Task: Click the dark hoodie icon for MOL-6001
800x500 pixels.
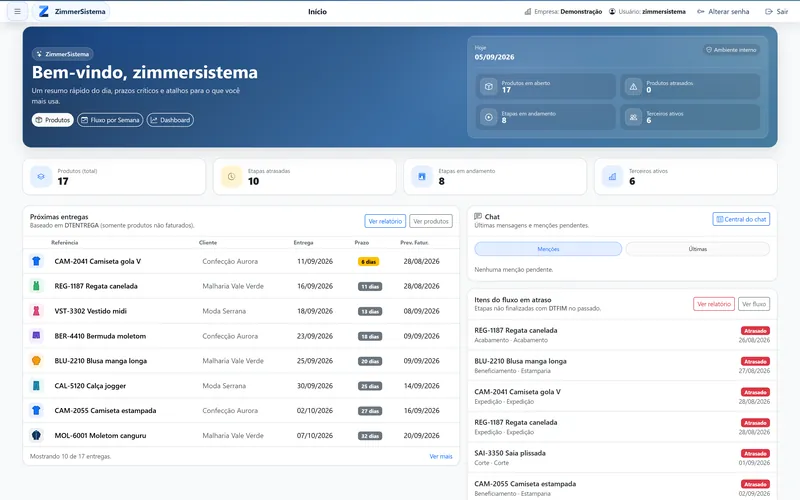Action: point(36,435)
